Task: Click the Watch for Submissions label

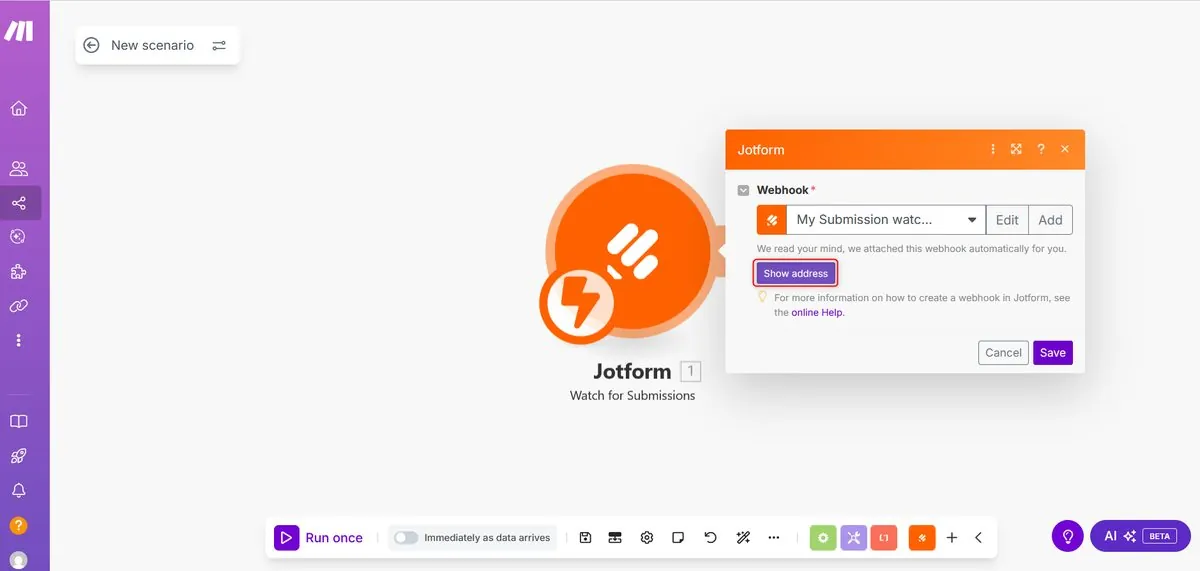Action: [632, 395]
